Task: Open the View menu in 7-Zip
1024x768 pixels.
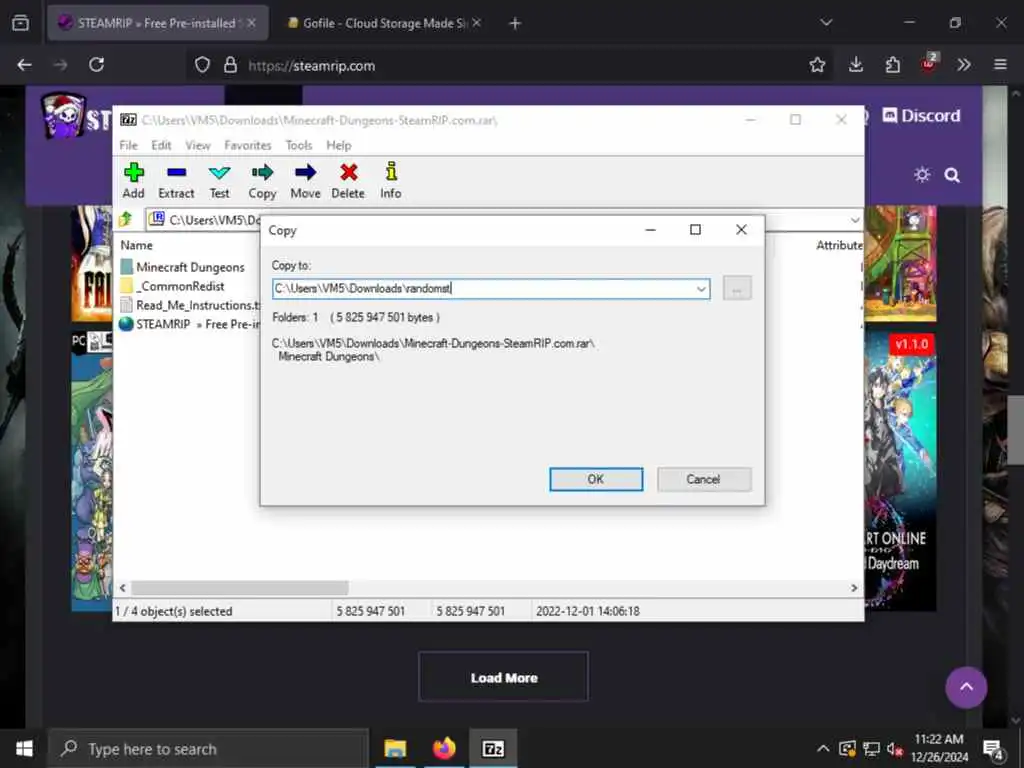Action: pos(197,145)
